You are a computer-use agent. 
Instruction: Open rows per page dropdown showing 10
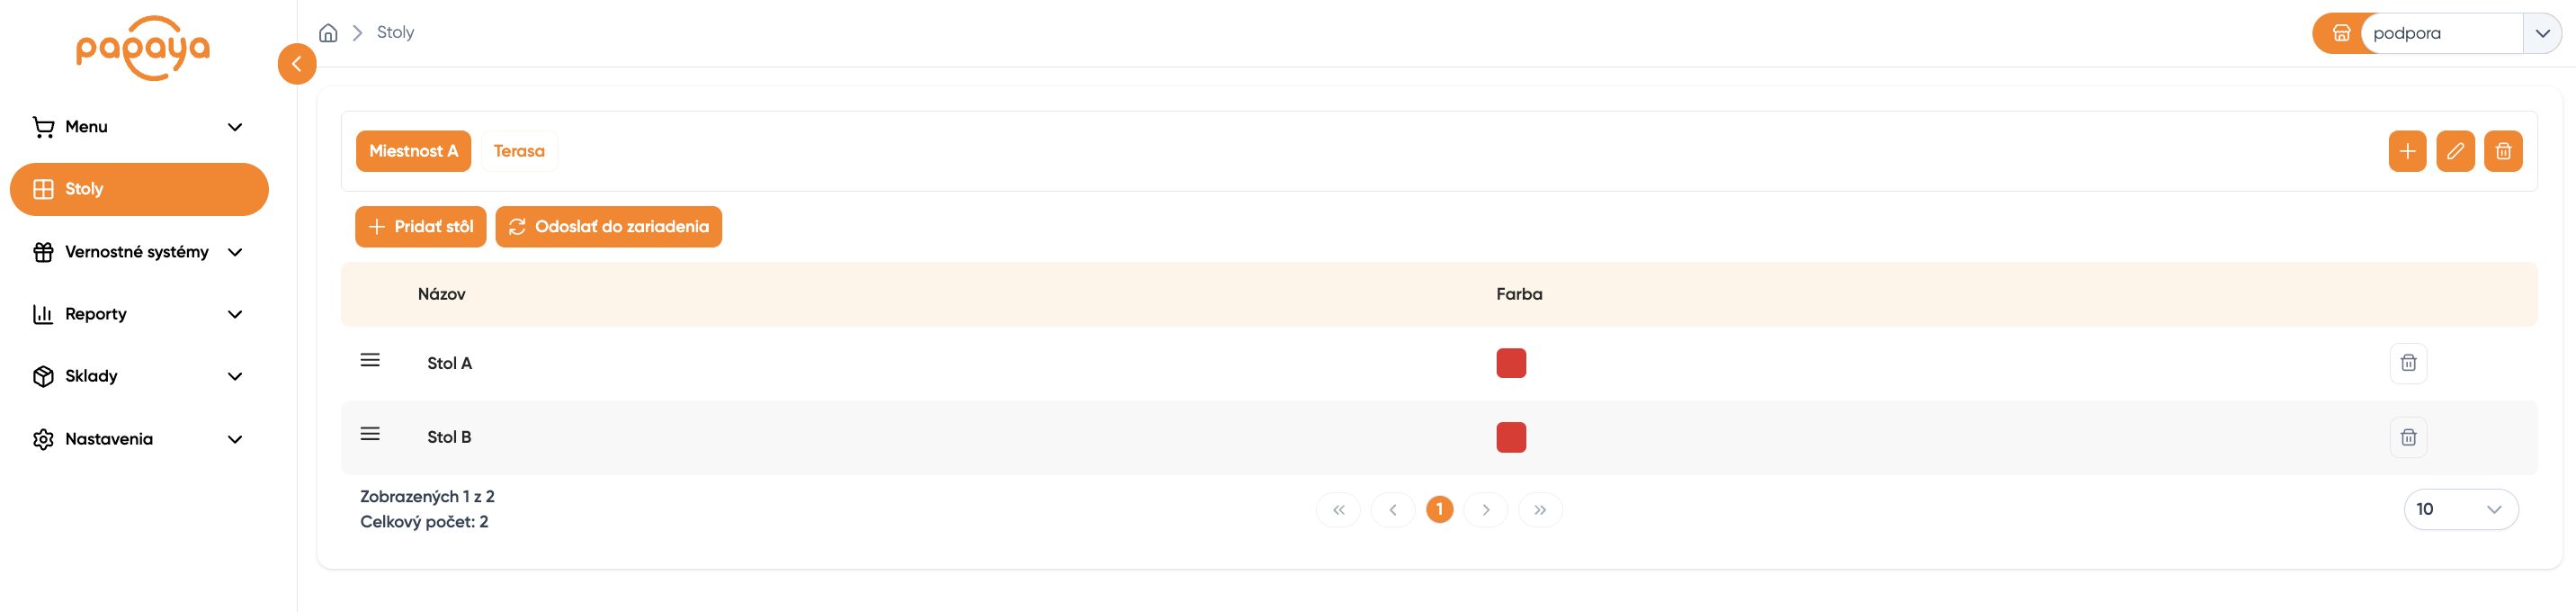click(x=2460, y=510)
